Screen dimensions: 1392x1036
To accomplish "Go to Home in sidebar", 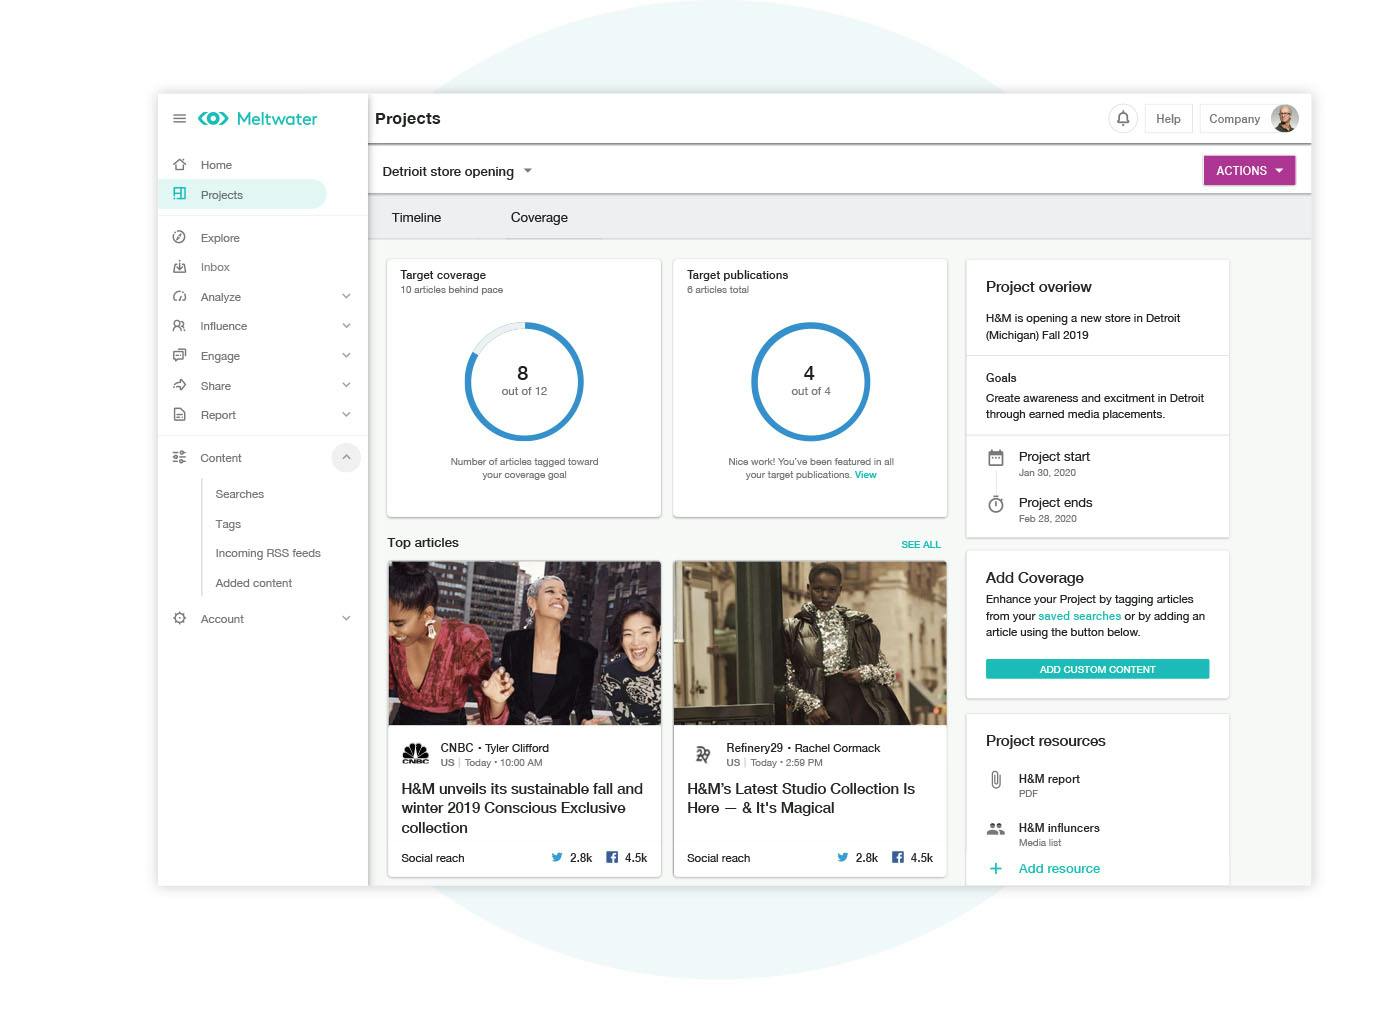I will point(216,165).
